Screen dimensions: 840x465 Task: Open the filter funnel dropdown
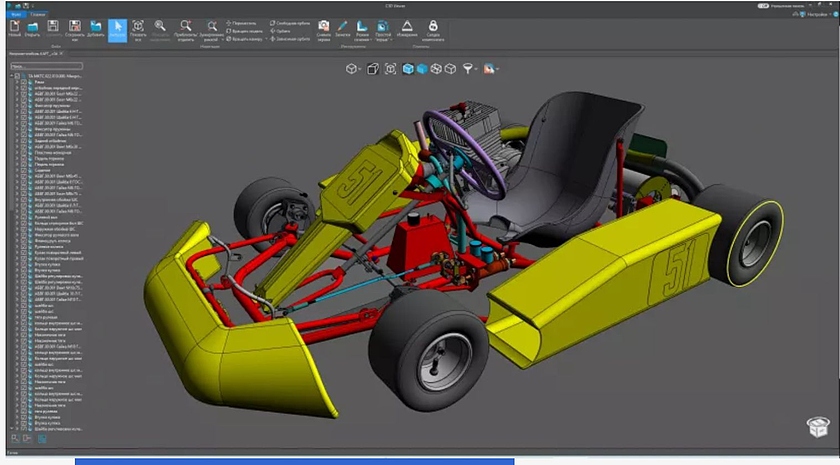pos(468,69)
